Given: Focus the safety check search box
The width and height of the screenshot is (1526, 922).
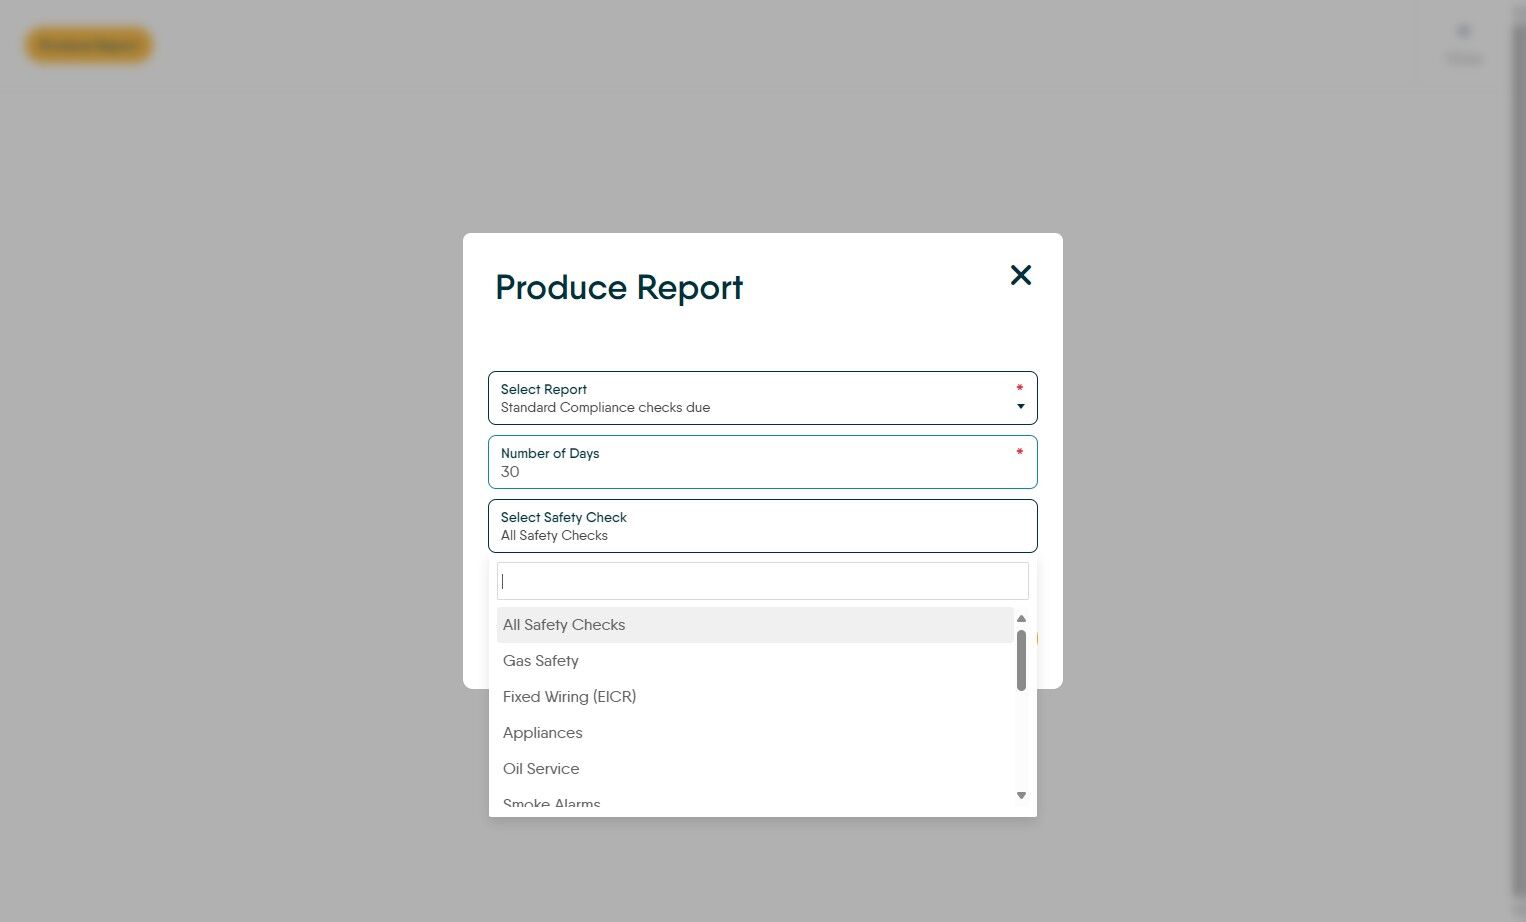Looking at the screenshot, I should (762, 581).
